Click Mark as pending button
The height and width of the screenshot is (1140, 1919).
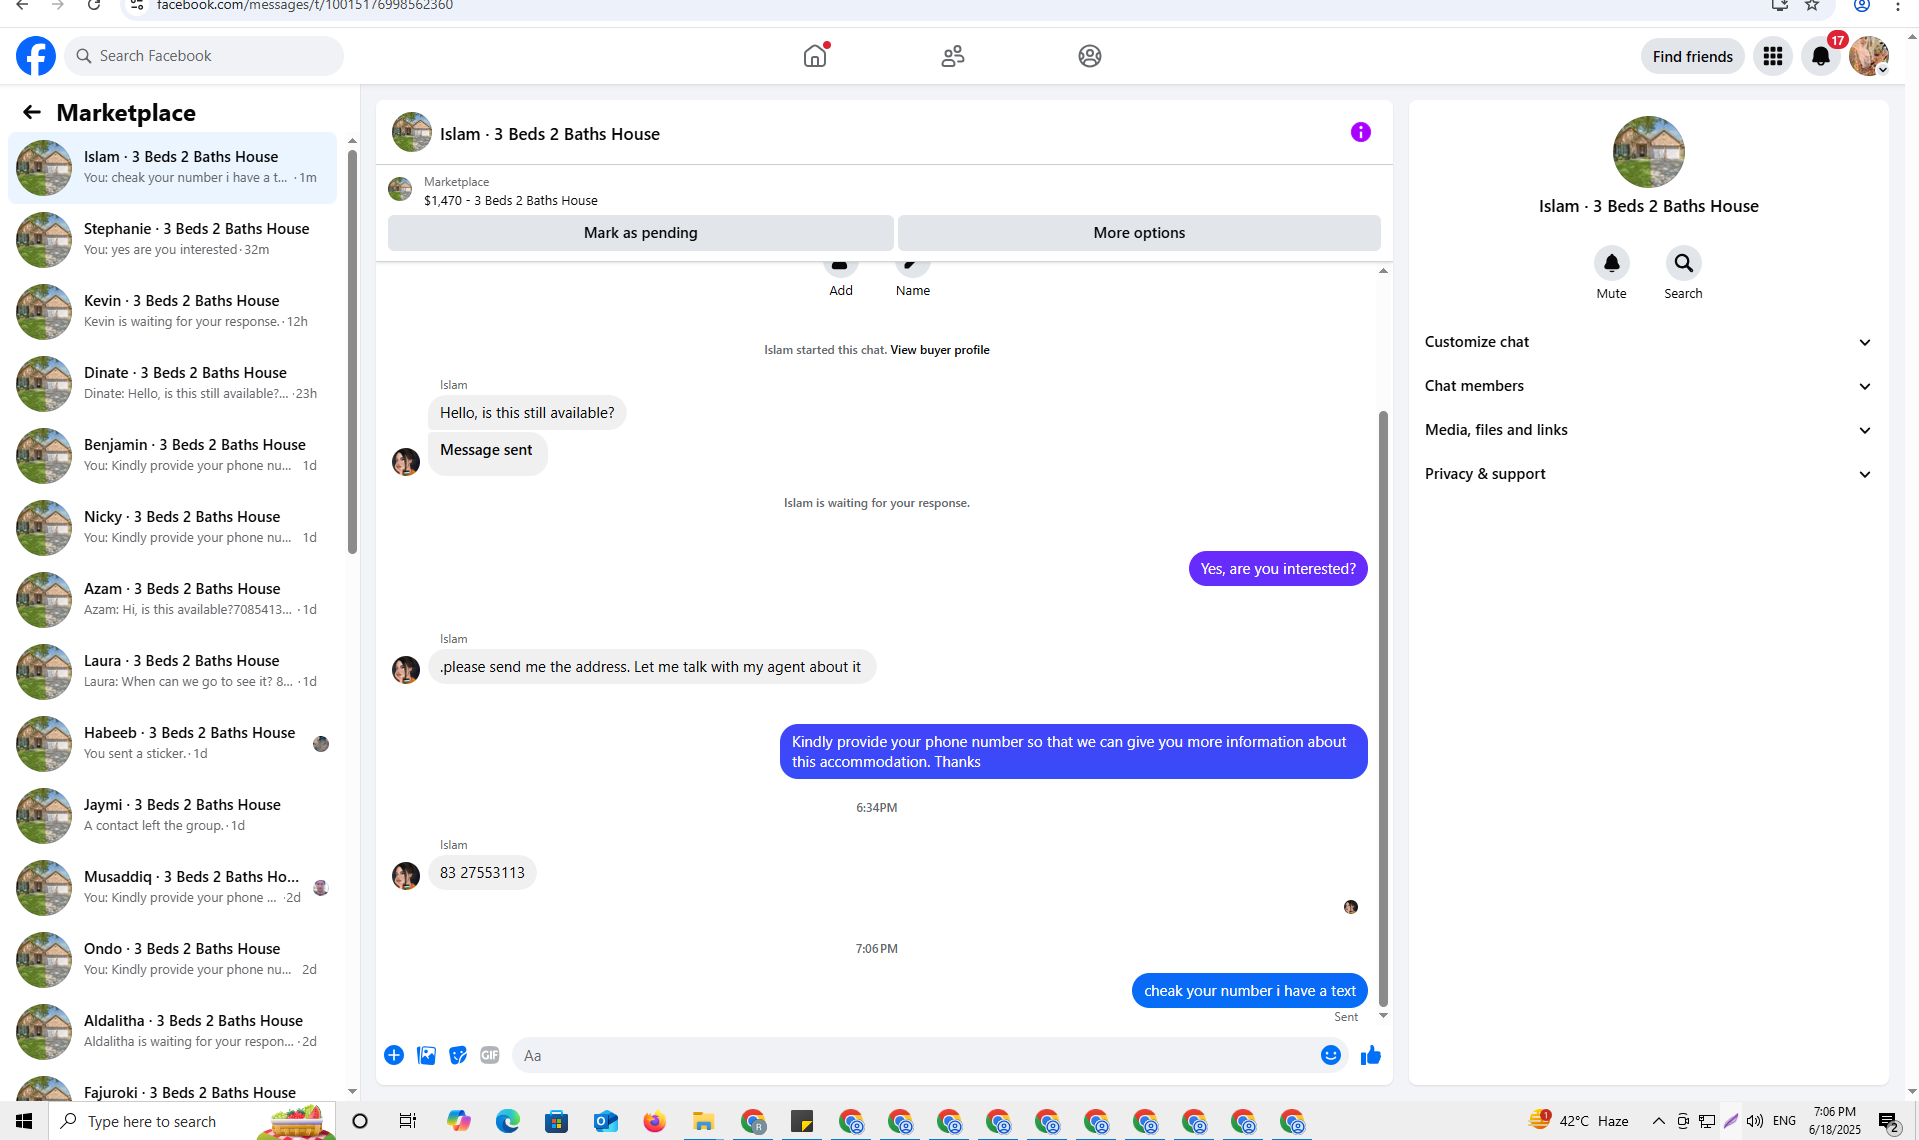click(x=641, y=233)
